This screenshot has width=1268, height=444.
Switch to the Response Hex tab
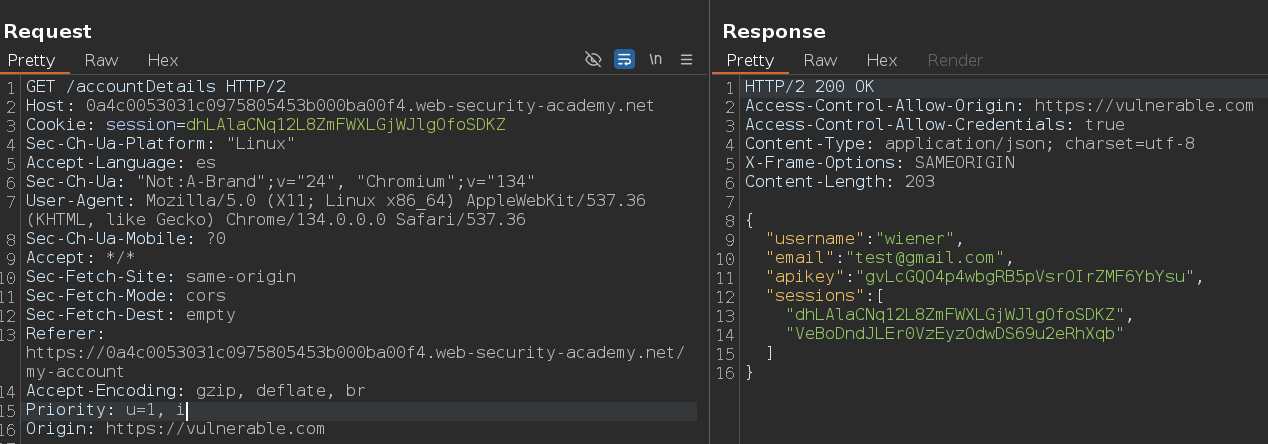[x=881, y=60]
